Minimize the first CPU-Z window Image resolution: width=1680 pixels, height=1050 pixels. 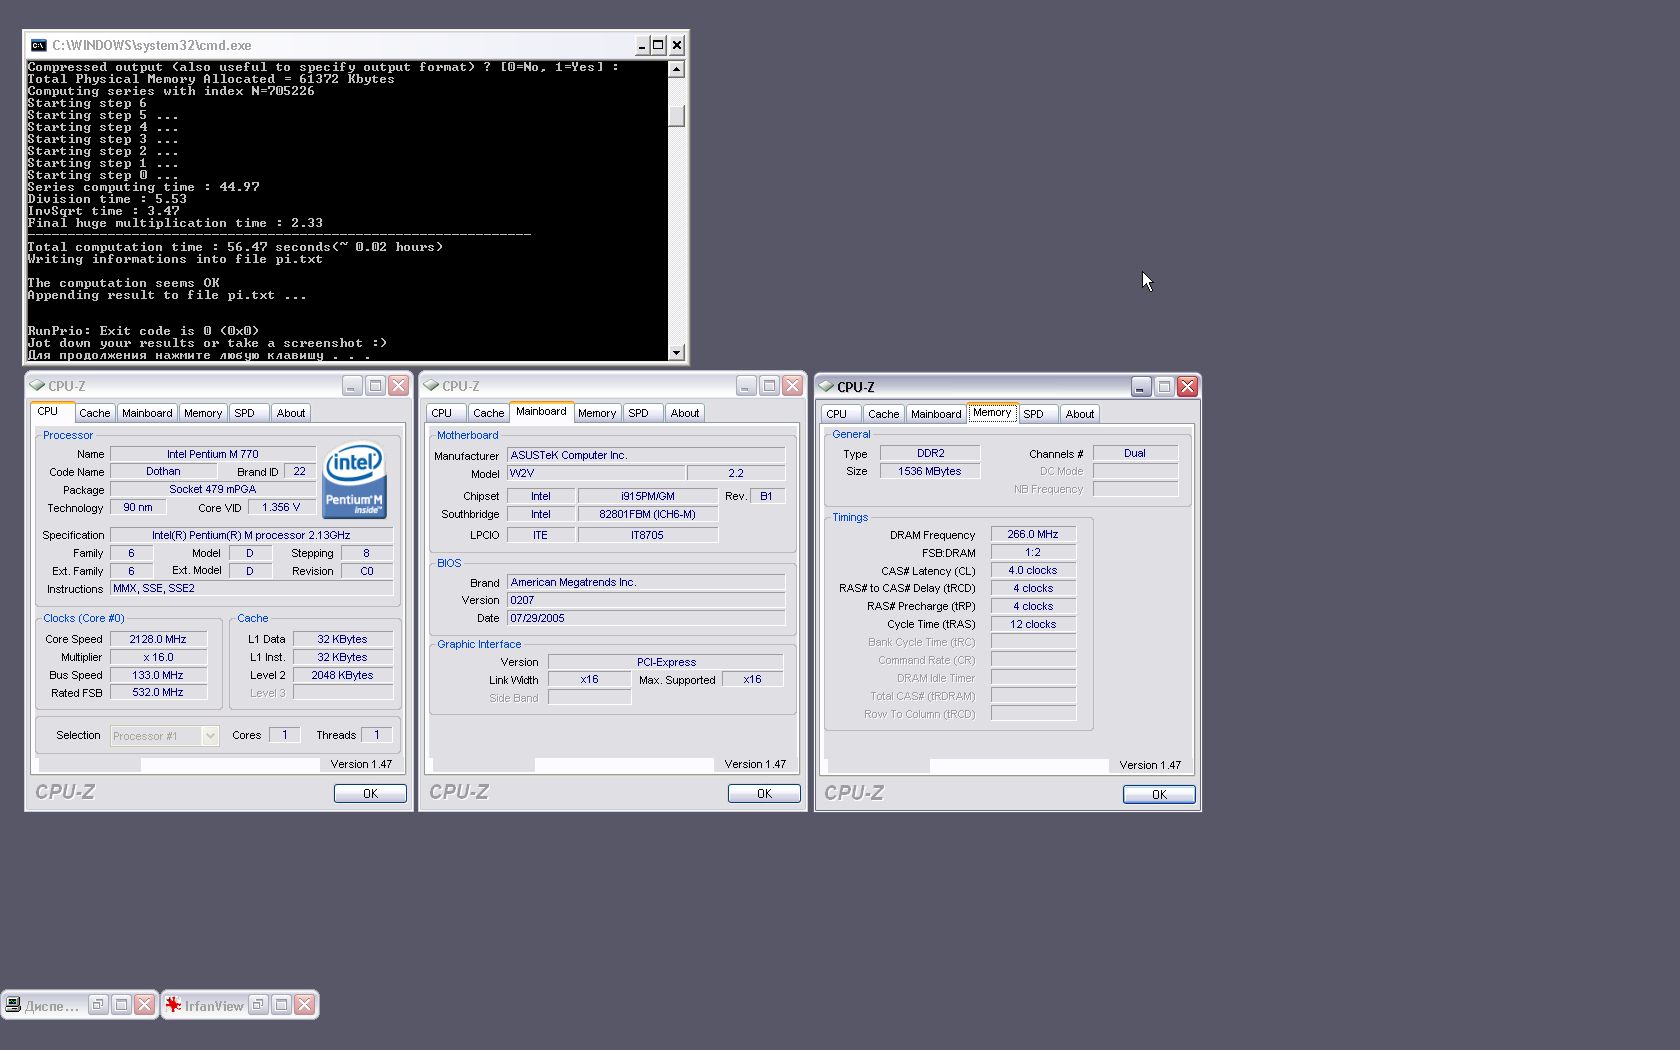click(x=352, y=385)
